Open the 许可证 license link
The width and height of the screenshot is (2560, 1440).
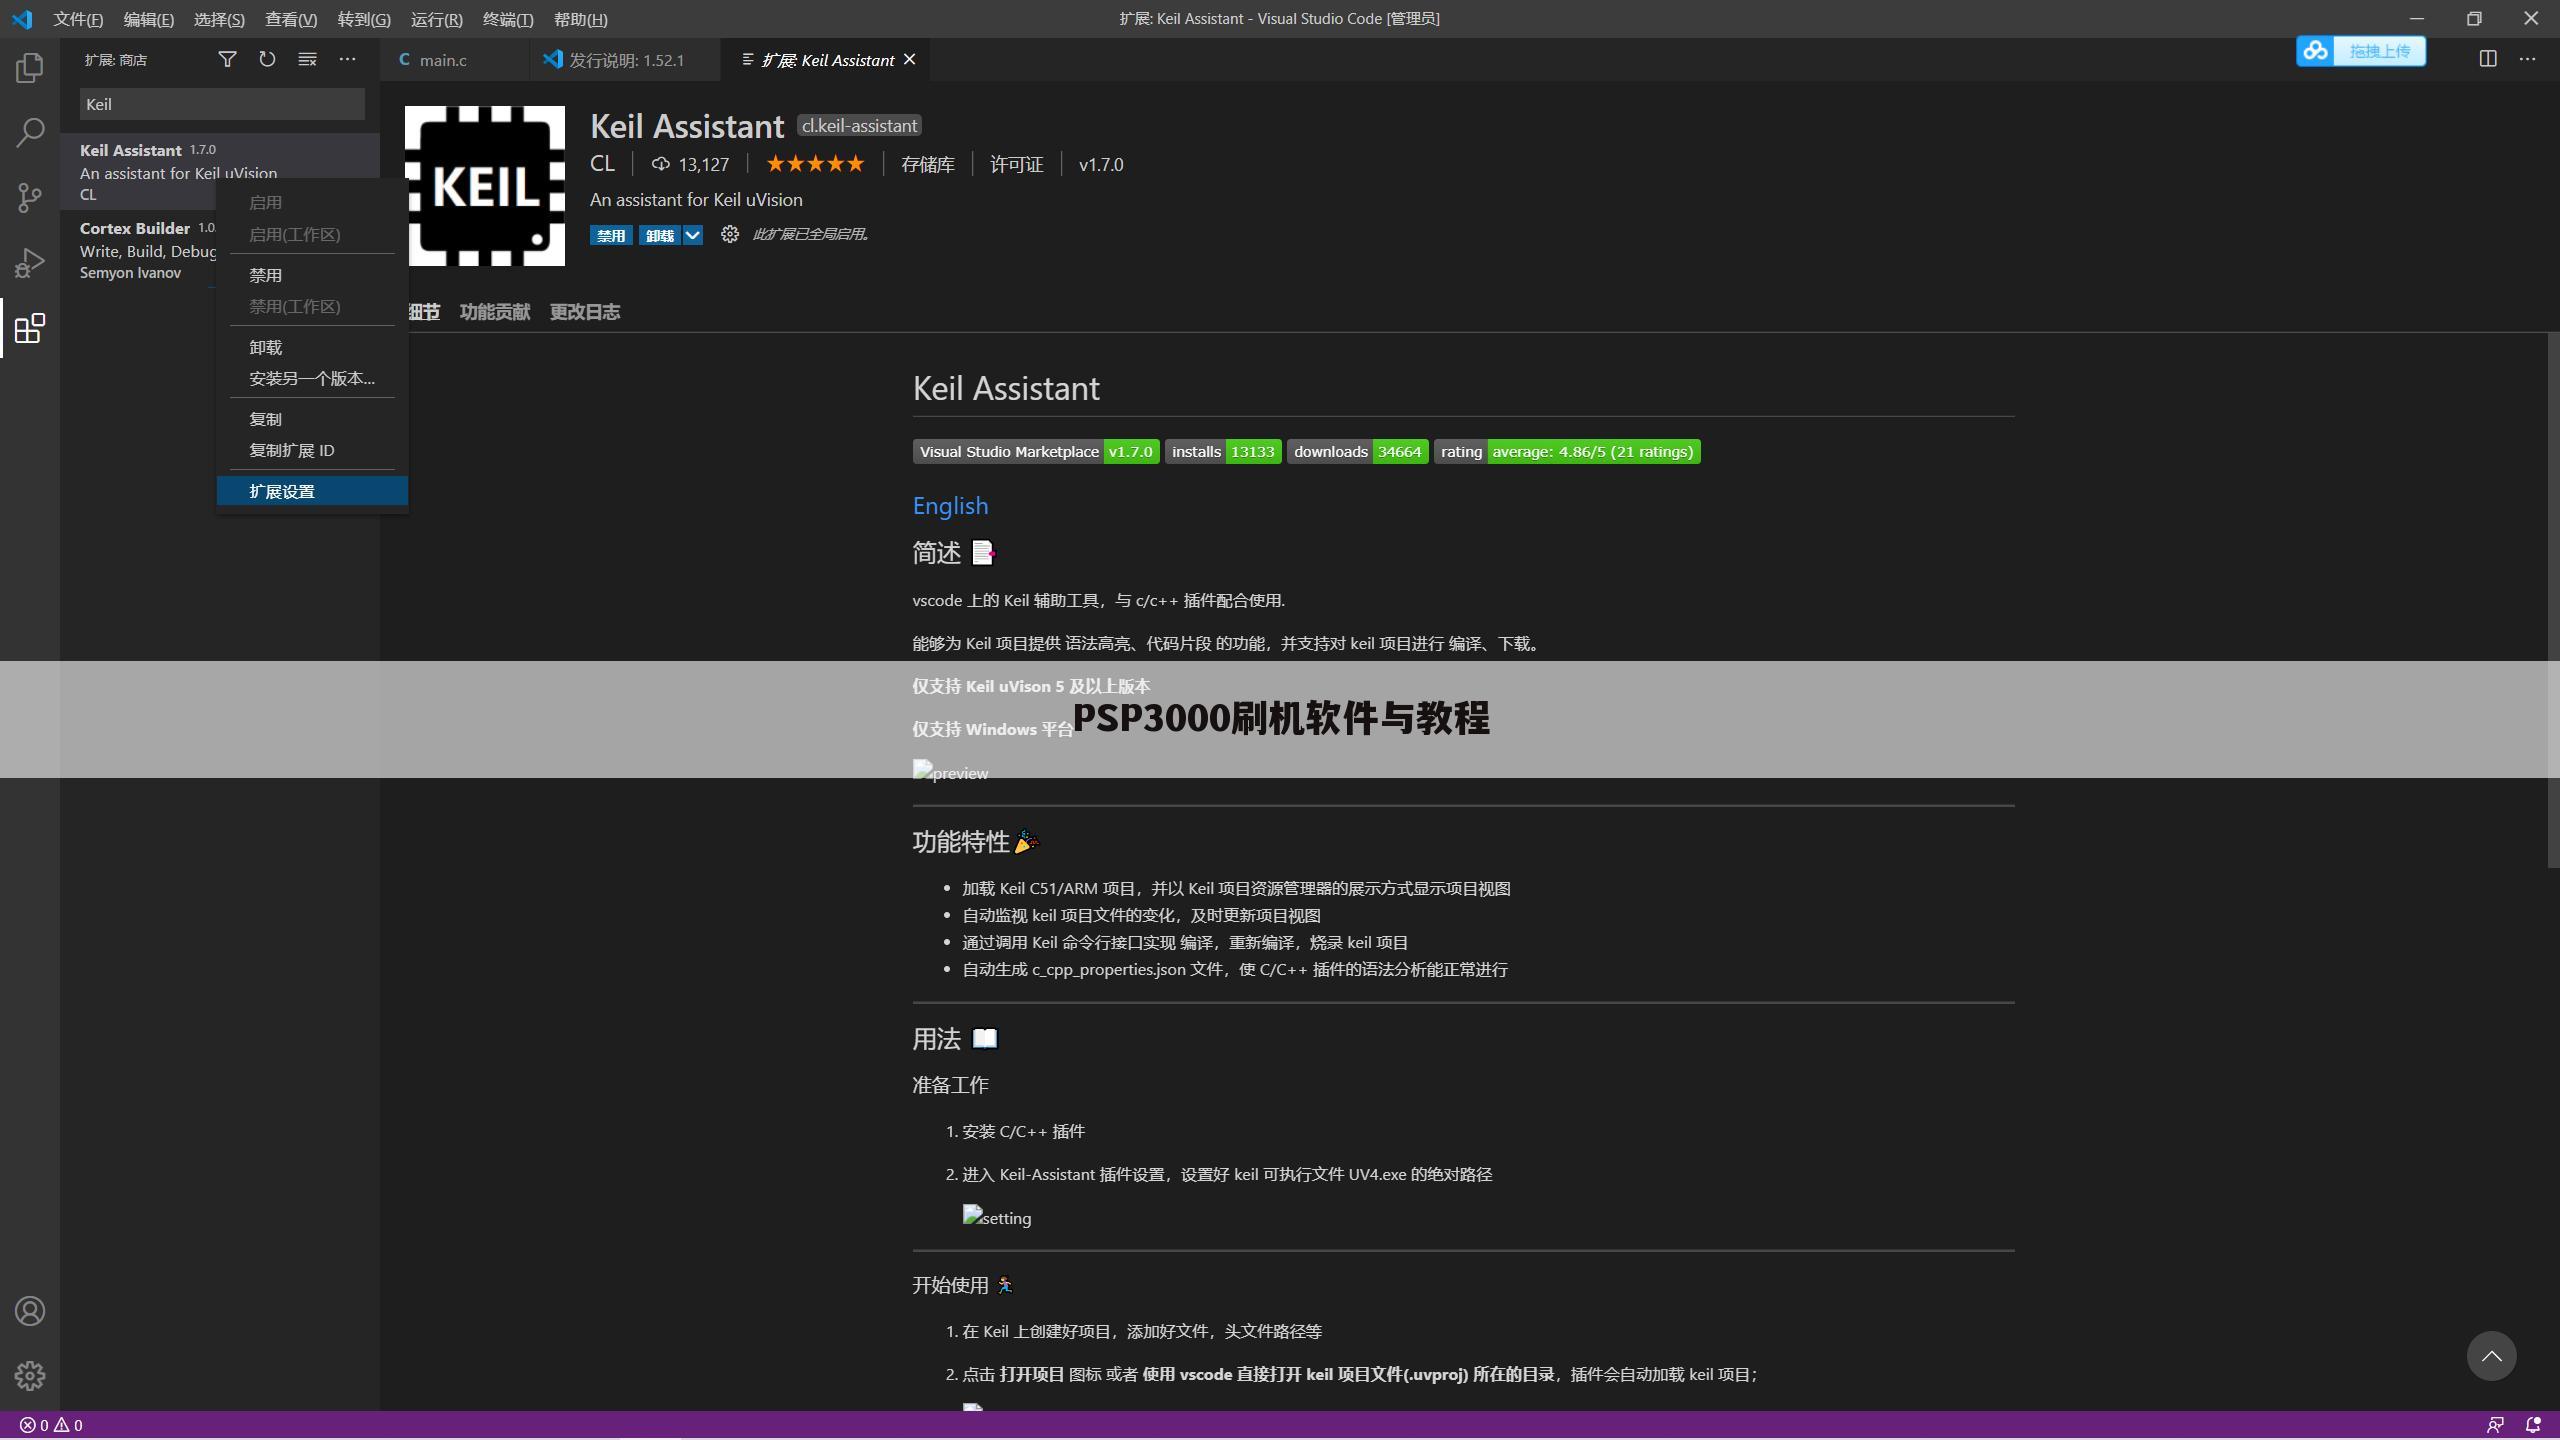pos(1016,164)
